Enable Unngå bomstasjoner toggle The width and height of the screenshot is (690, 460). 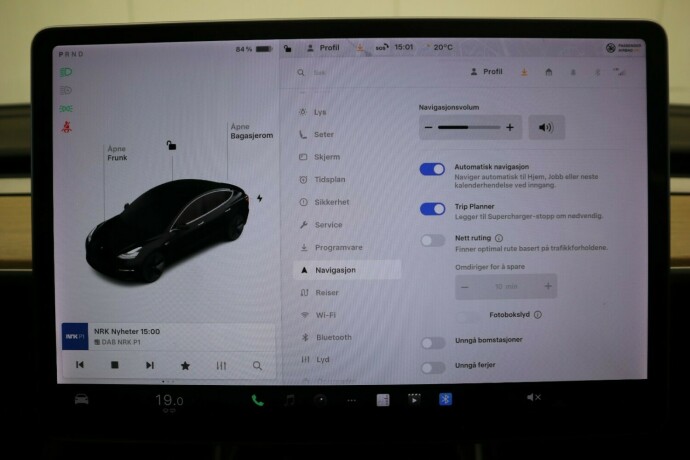(x=433, y=343)
